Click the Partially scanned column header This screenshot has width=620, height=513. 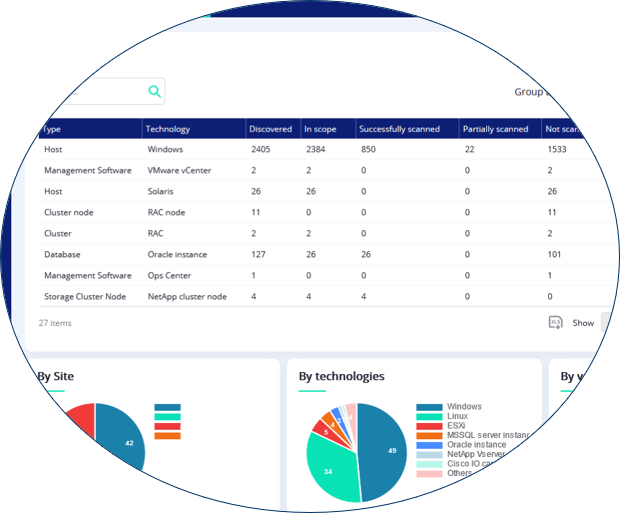click(x=496, y=129)
